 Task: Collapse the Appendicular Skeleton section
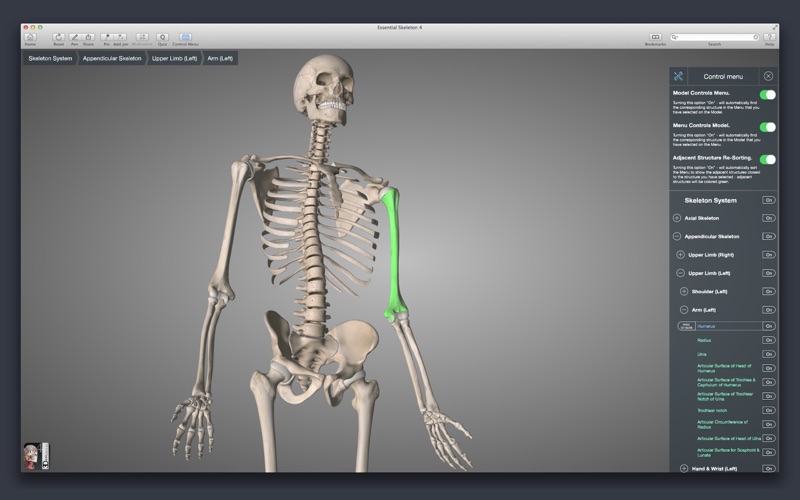coord(677,236)
